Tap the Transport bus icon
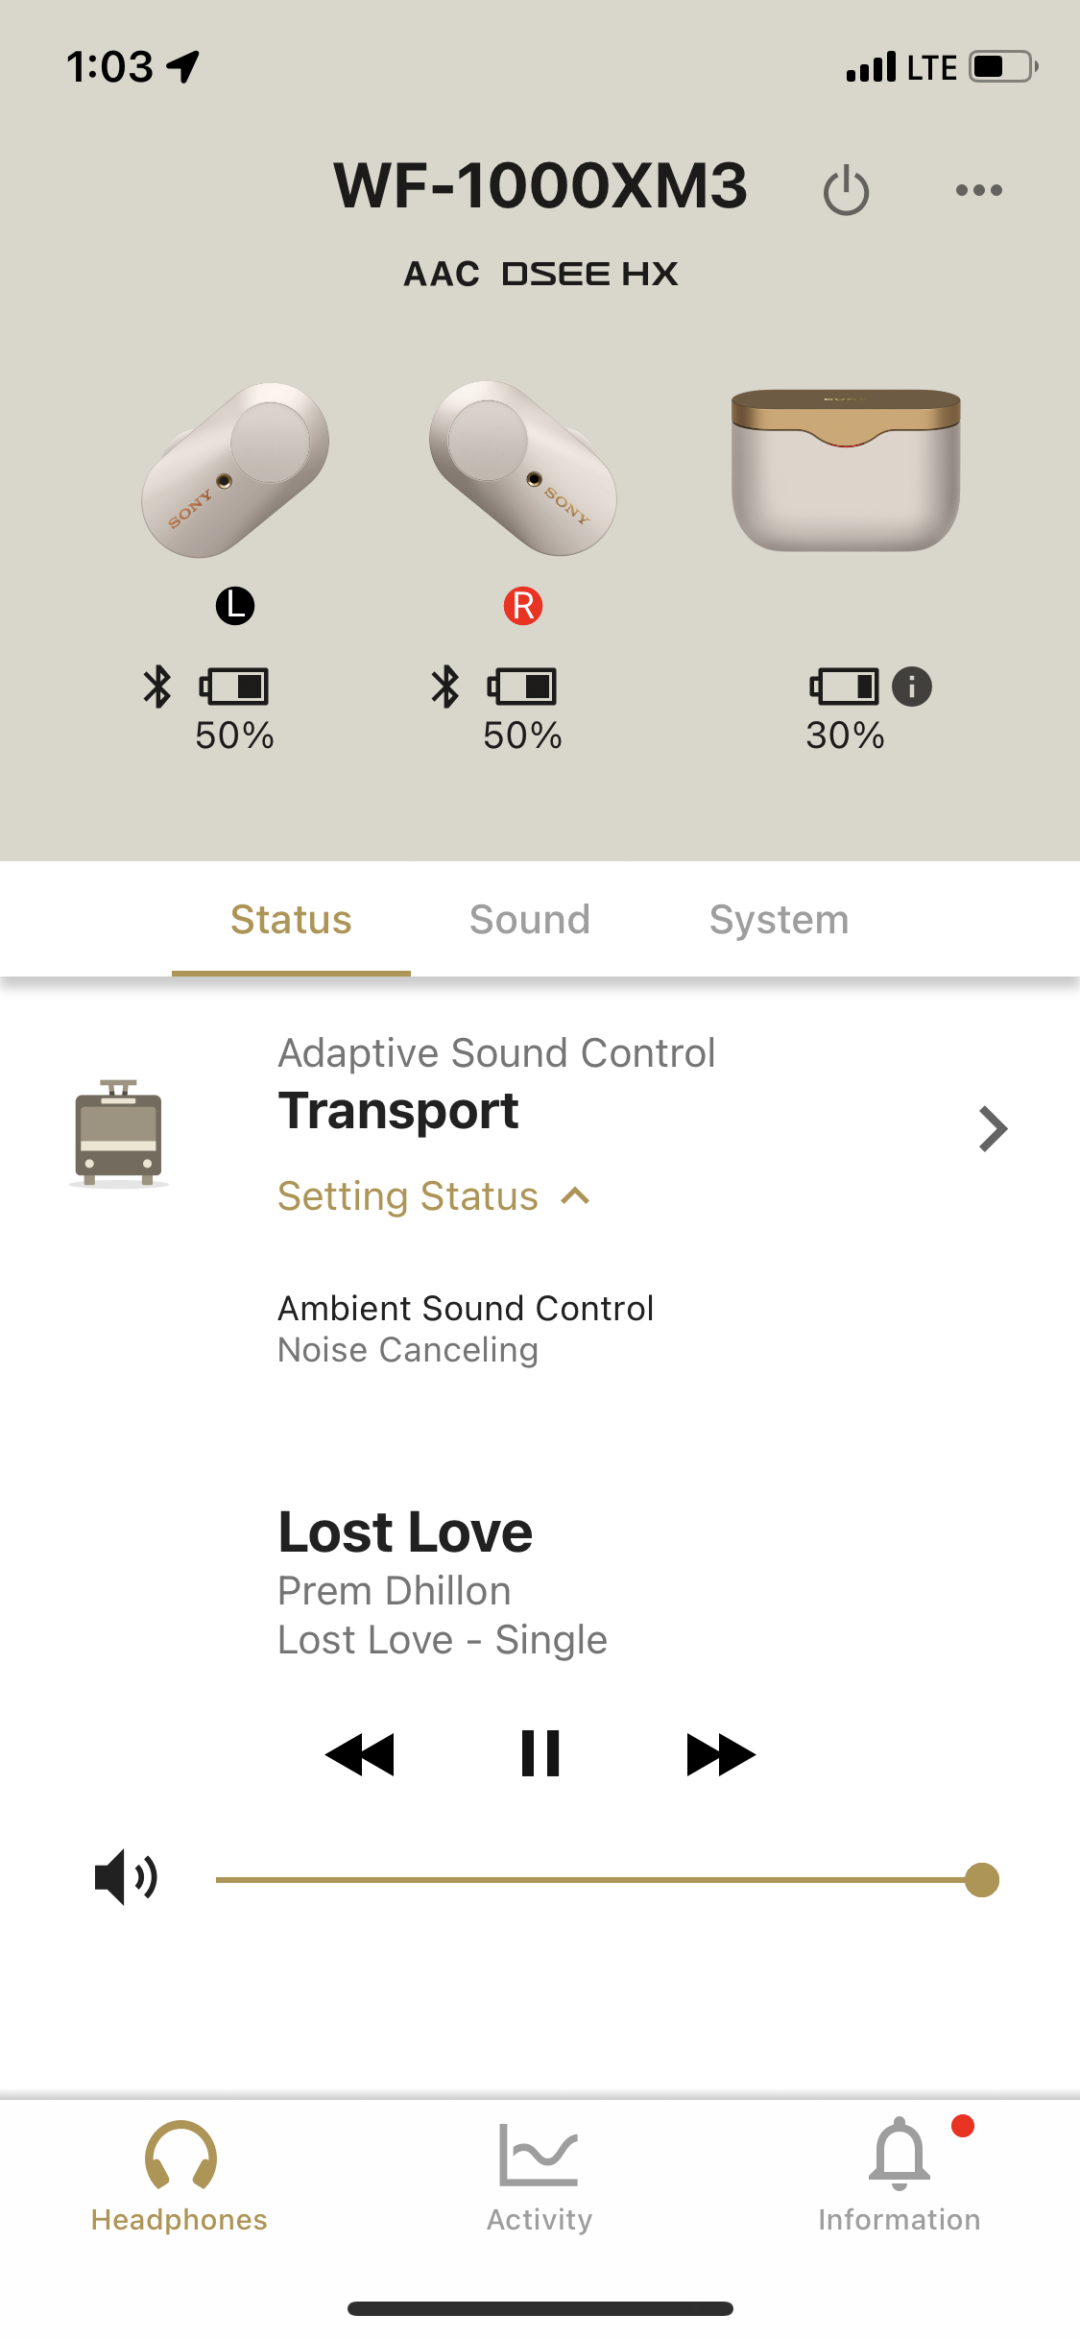This screenshot has width=1080, height=2339. 118,1132
